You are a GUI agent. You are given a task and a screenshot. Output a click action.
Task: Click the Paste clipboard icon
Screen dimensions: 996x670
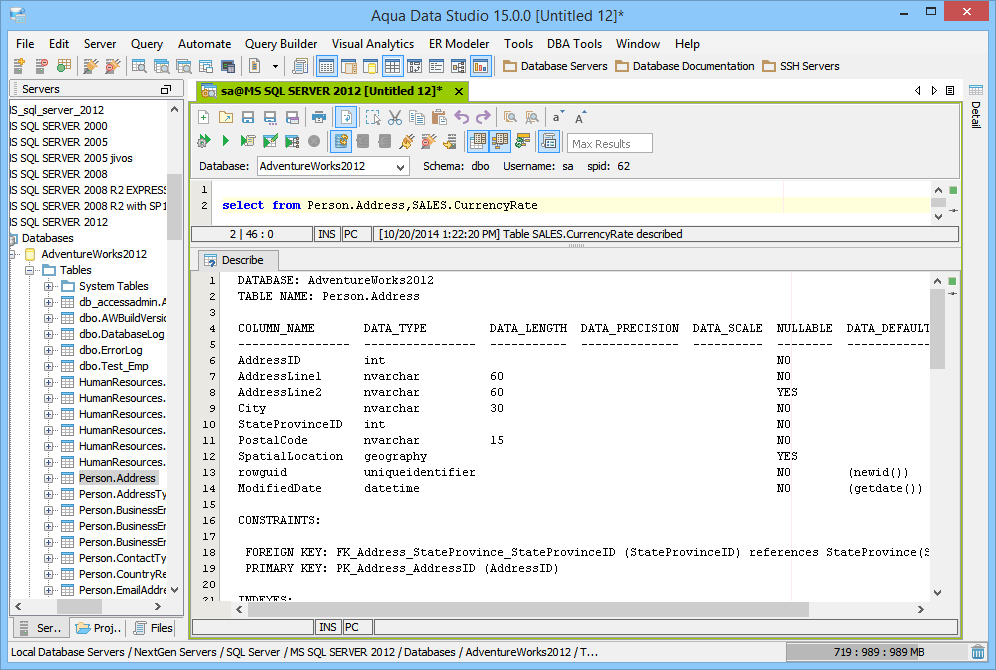[438, 117]
